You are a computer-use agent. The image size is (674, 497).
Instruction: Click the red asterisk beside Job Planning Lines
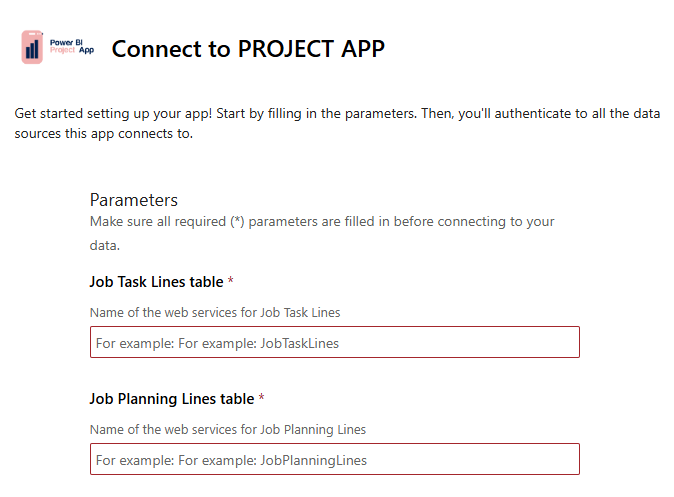(261, 398)
